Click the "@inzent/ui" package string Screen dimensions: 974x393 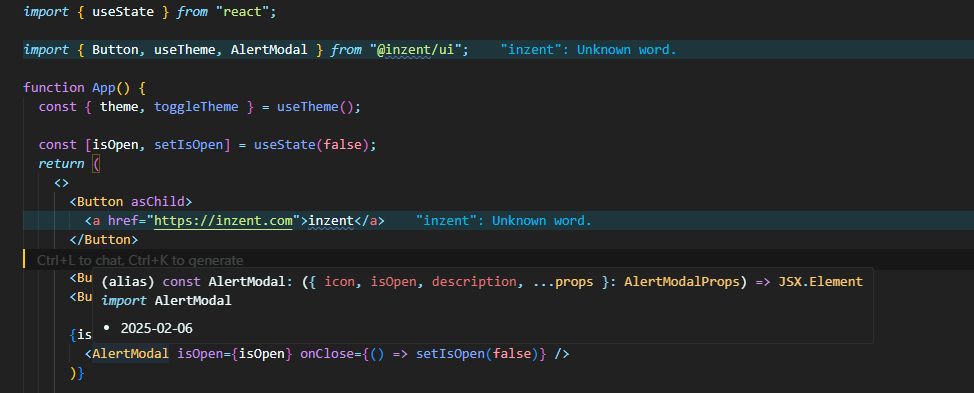[419, 50]
